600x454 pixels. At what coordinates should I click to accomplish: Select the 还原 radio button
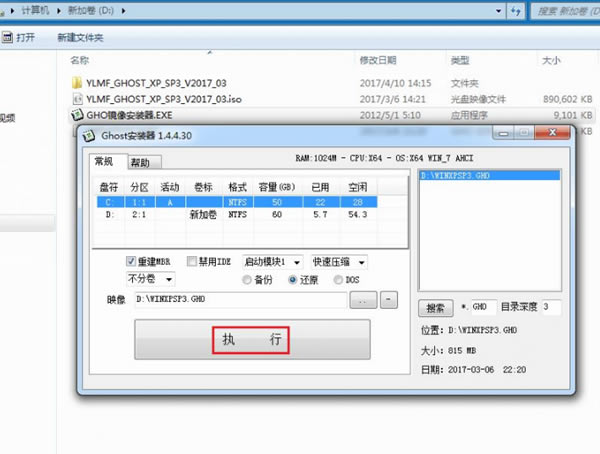[x=293, y=280]
